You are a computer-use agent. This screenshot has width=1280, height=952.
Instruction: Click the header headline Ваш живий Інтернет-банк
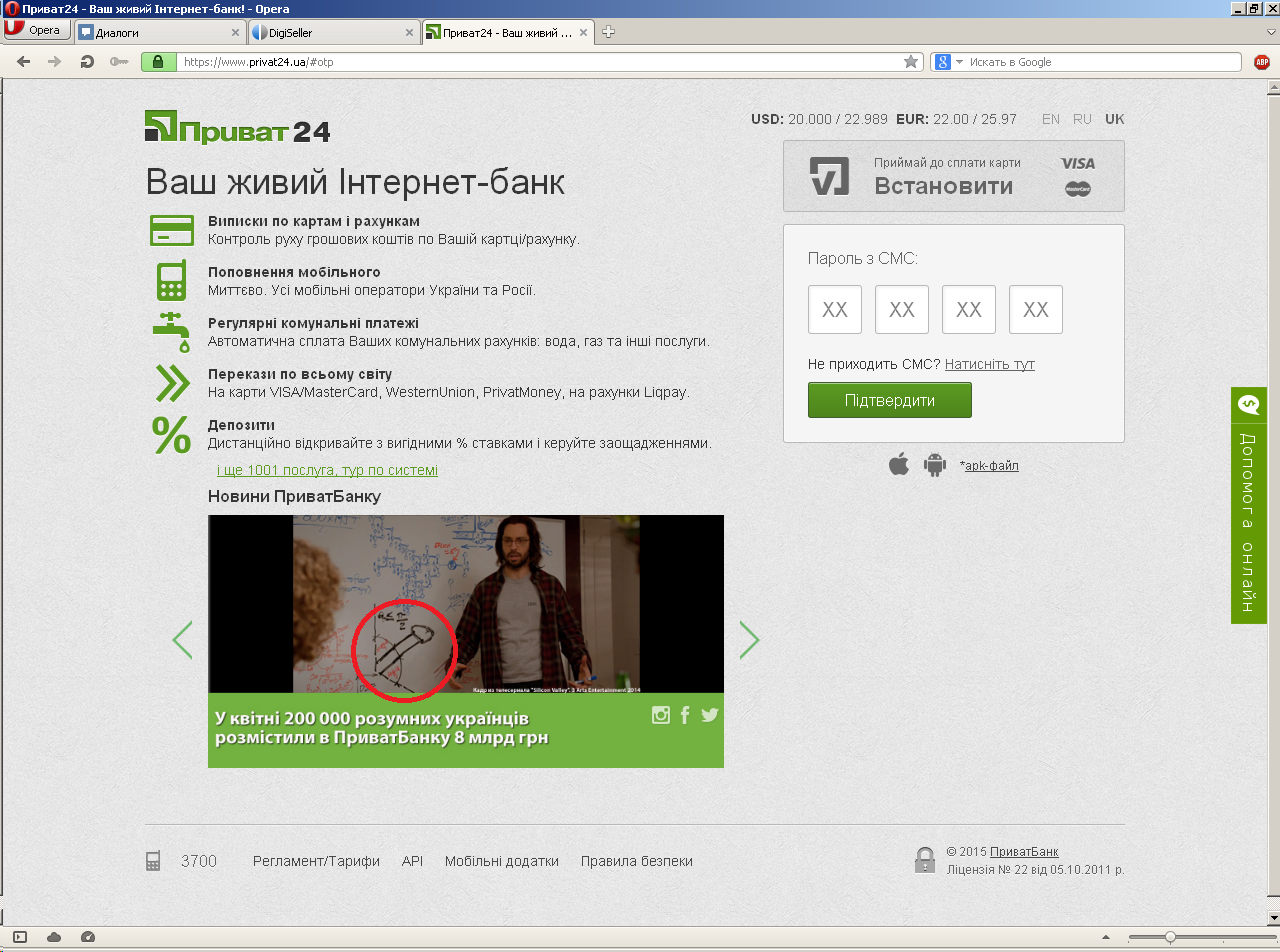[x=355, y=183]
